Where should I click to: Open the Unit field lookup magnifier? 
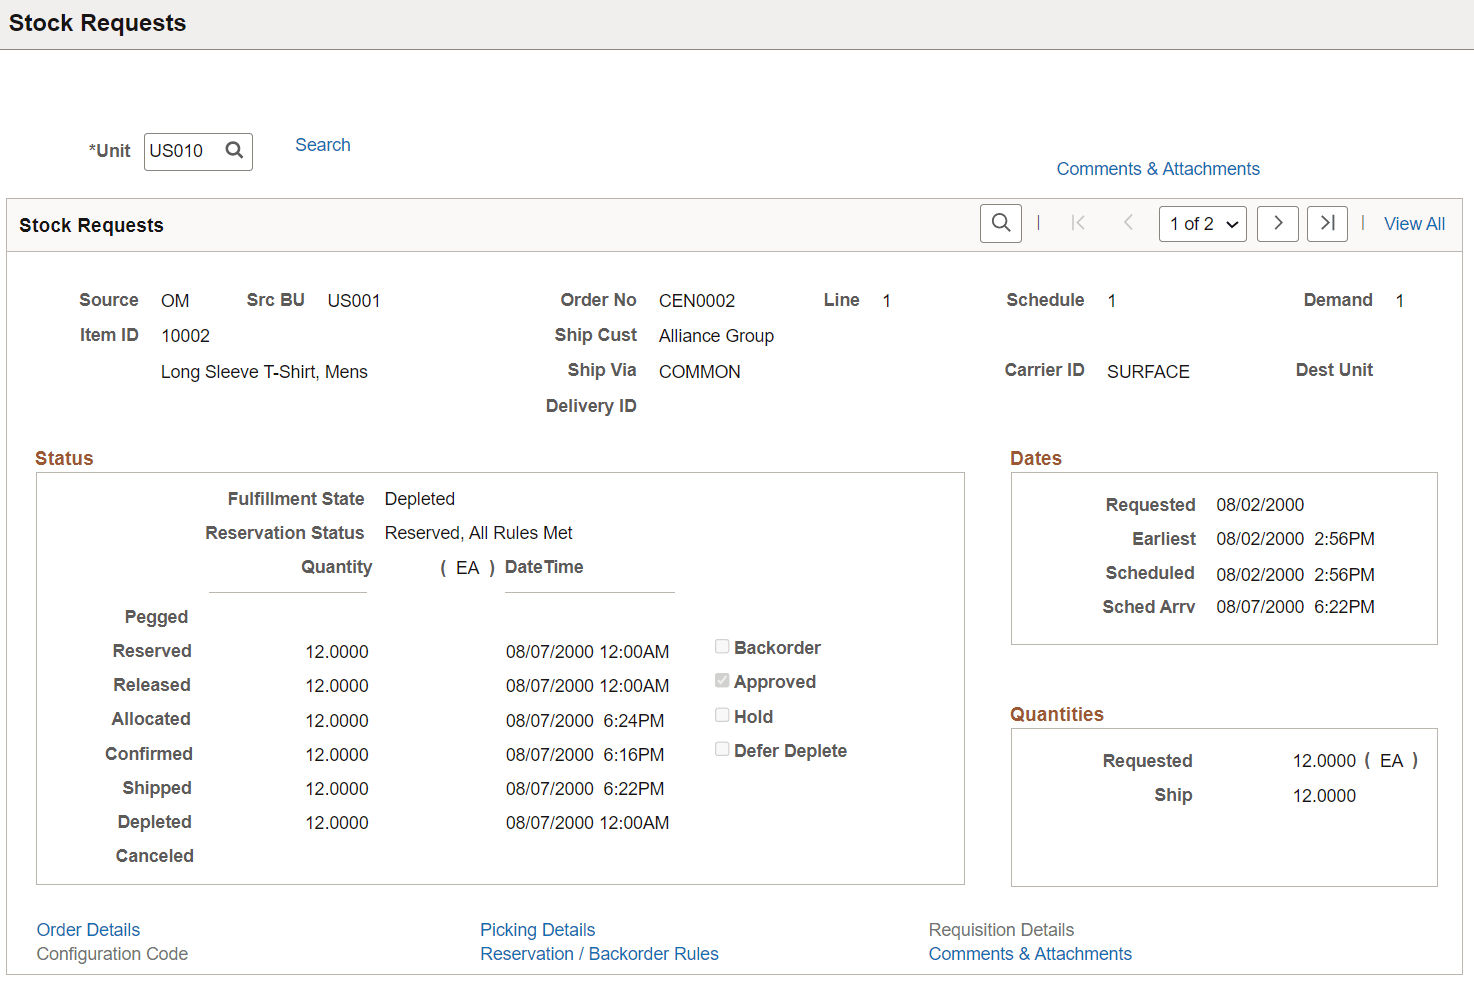point(234,151)
